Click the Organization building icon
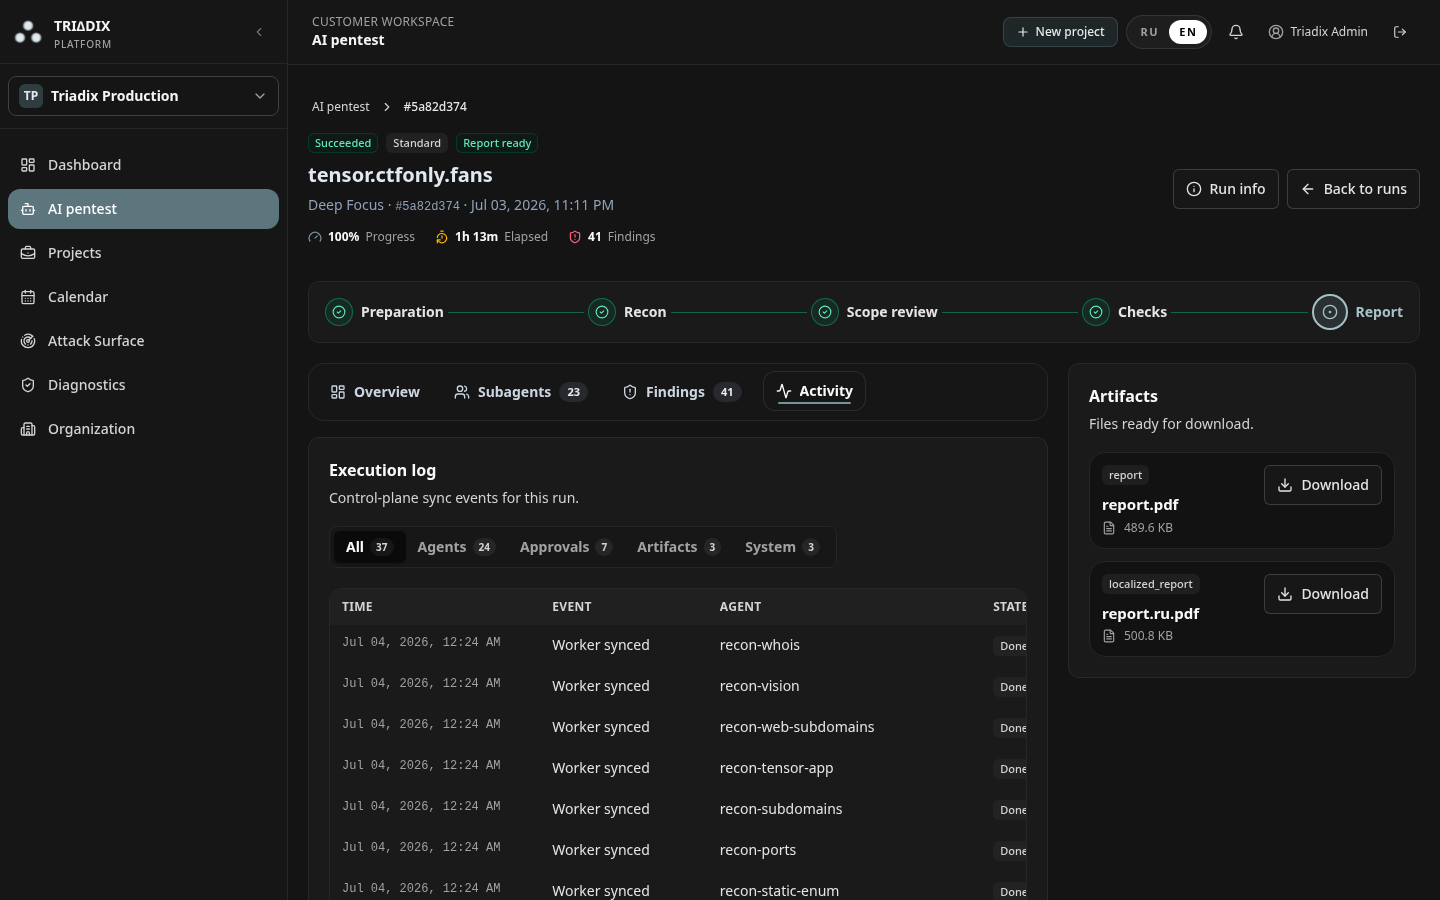The image size is (1440, 900). tap(28, 429)
